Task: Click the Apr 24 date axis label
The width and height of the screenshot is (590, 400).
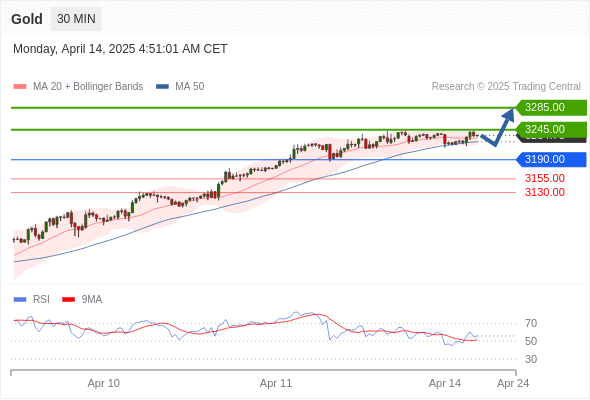Action: (513, 383)
